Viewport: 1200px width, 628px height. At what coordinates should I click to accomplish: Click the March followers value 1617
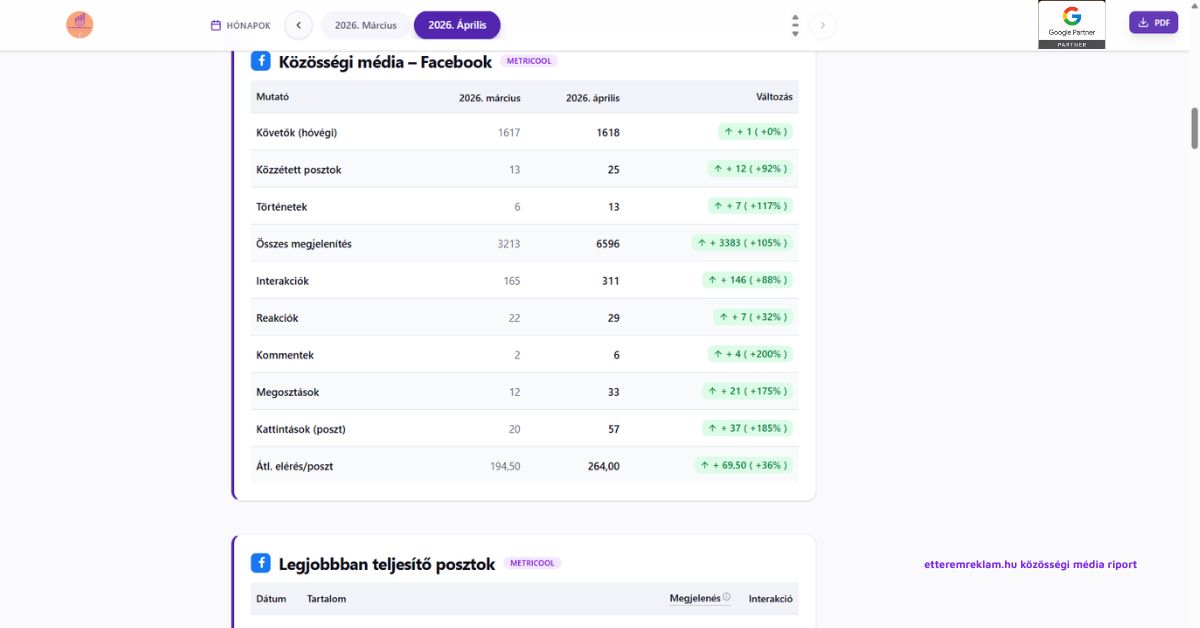click(509, 133)
